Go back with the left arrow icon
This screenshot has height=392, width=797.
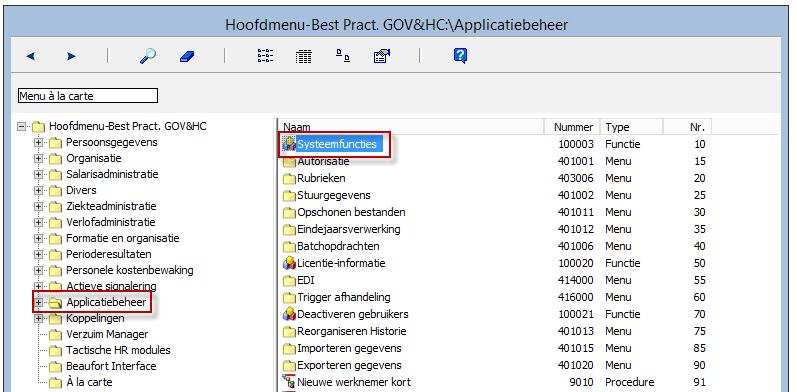30,56
